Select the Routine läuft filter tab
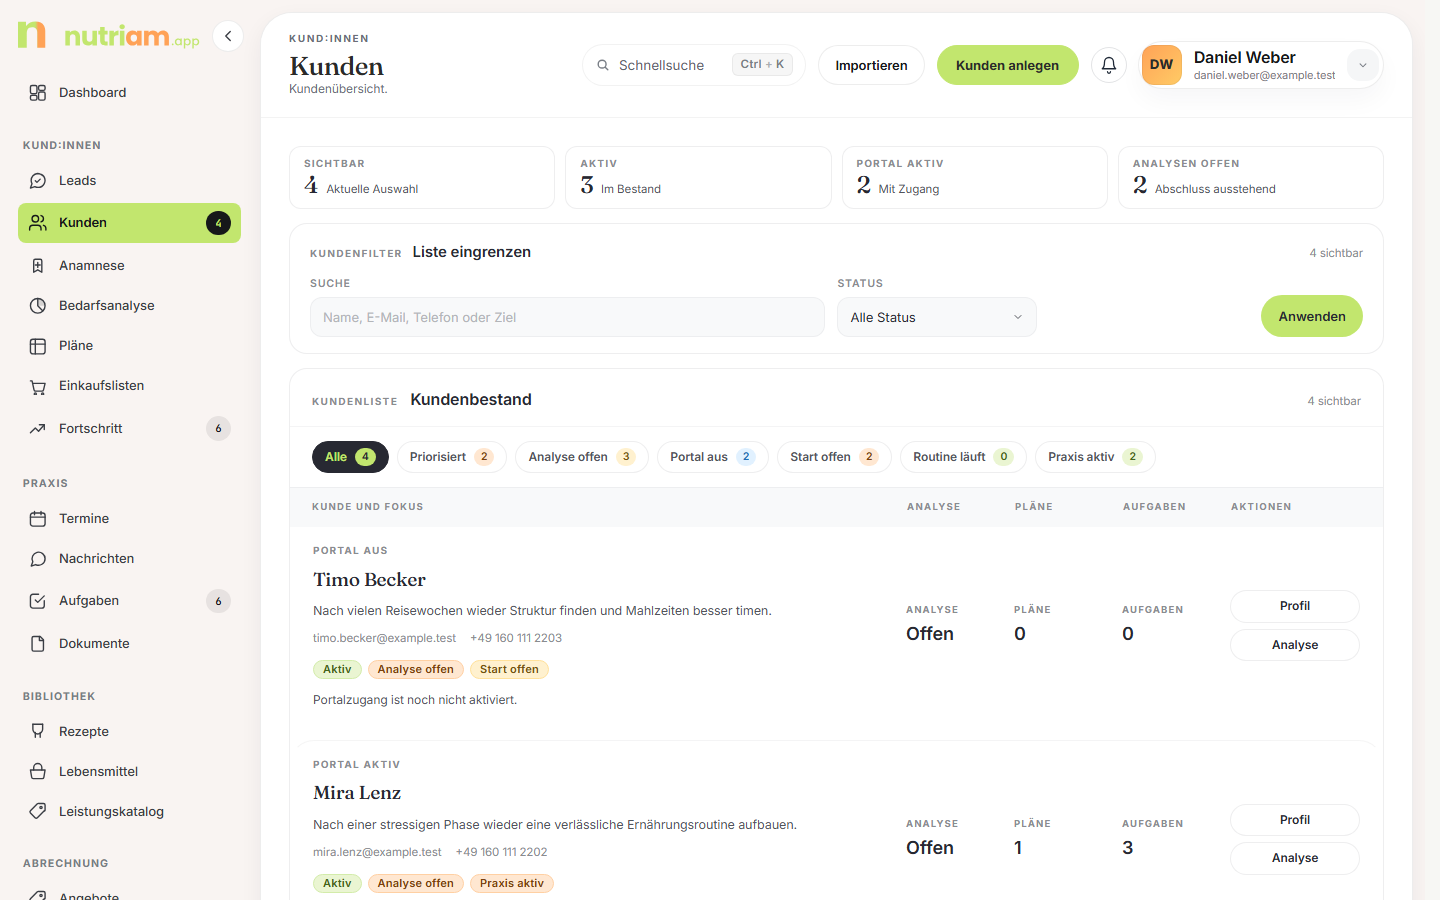1440x900 pixels. click(963, 457)
